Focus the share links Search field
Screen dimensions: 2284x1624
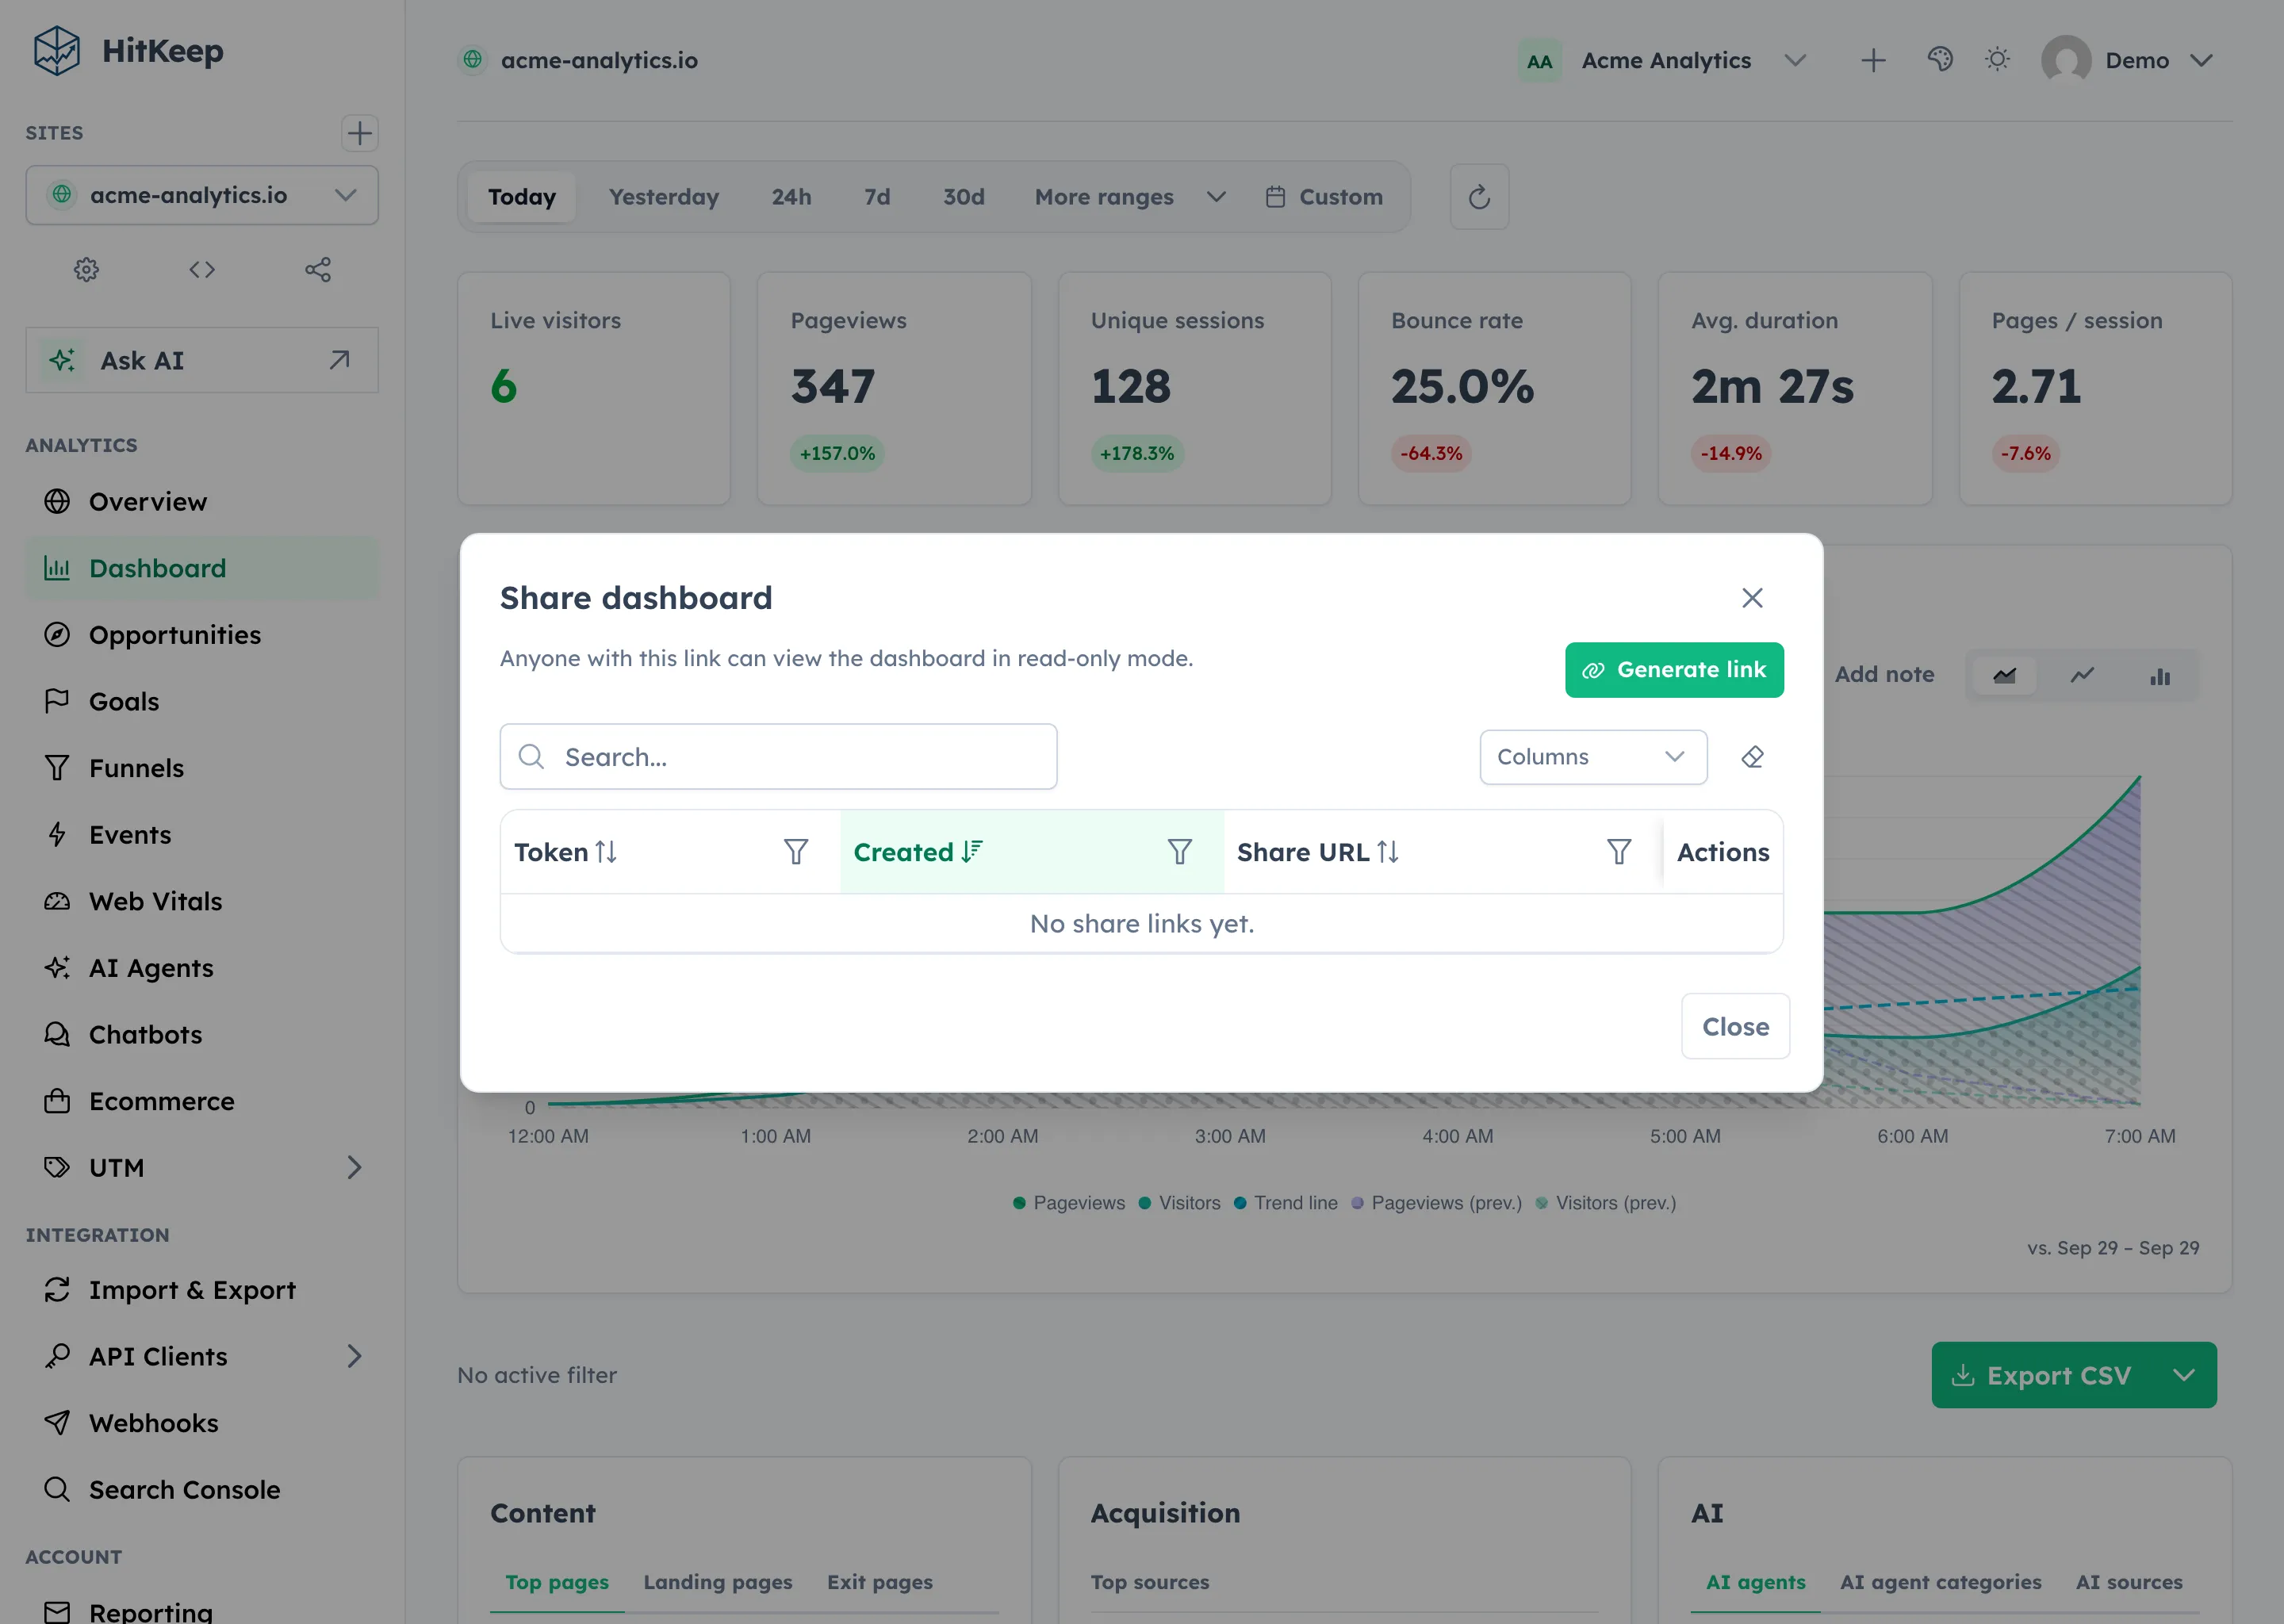tap(778, 757)
